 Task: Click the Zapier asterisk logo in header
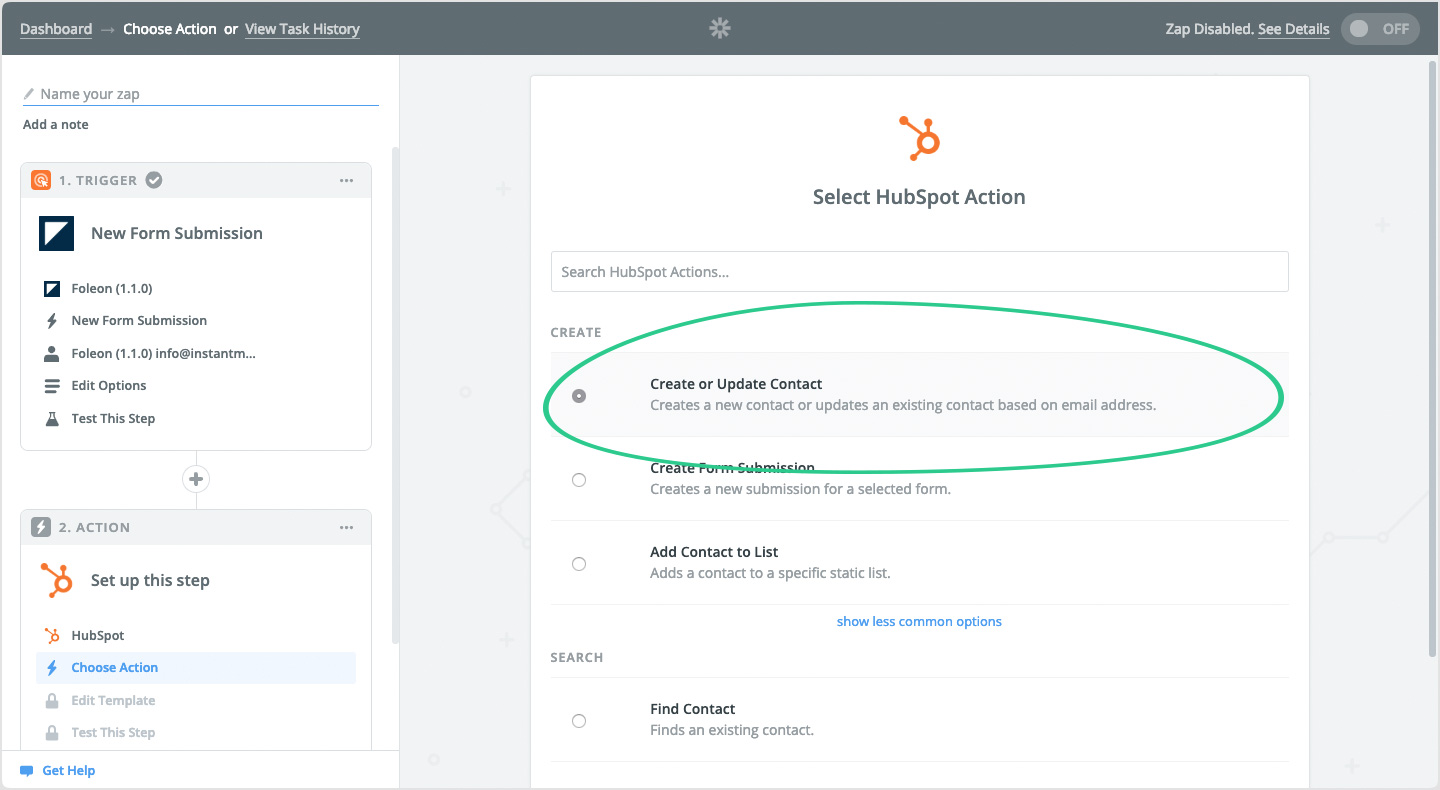719,29
